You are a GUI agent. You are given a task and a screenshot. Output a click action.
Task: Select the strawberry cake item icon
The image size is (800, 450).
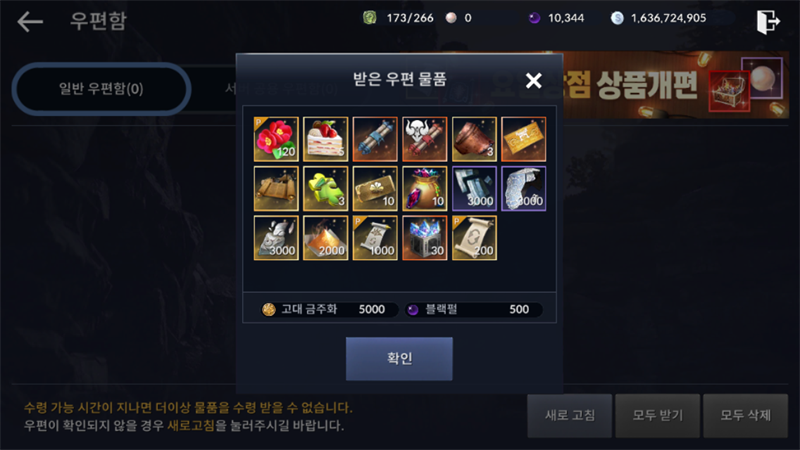point(326,139)
